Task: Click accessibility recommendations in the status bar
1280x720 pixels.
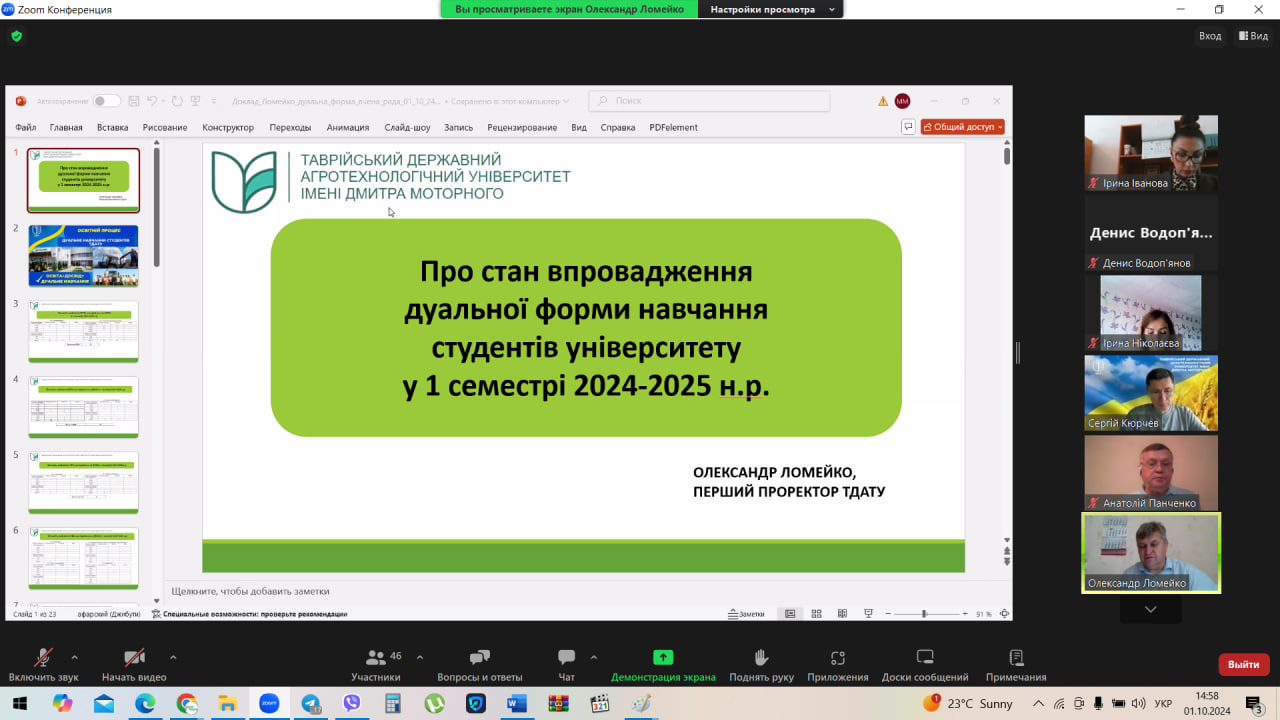Action: (249, 614)
